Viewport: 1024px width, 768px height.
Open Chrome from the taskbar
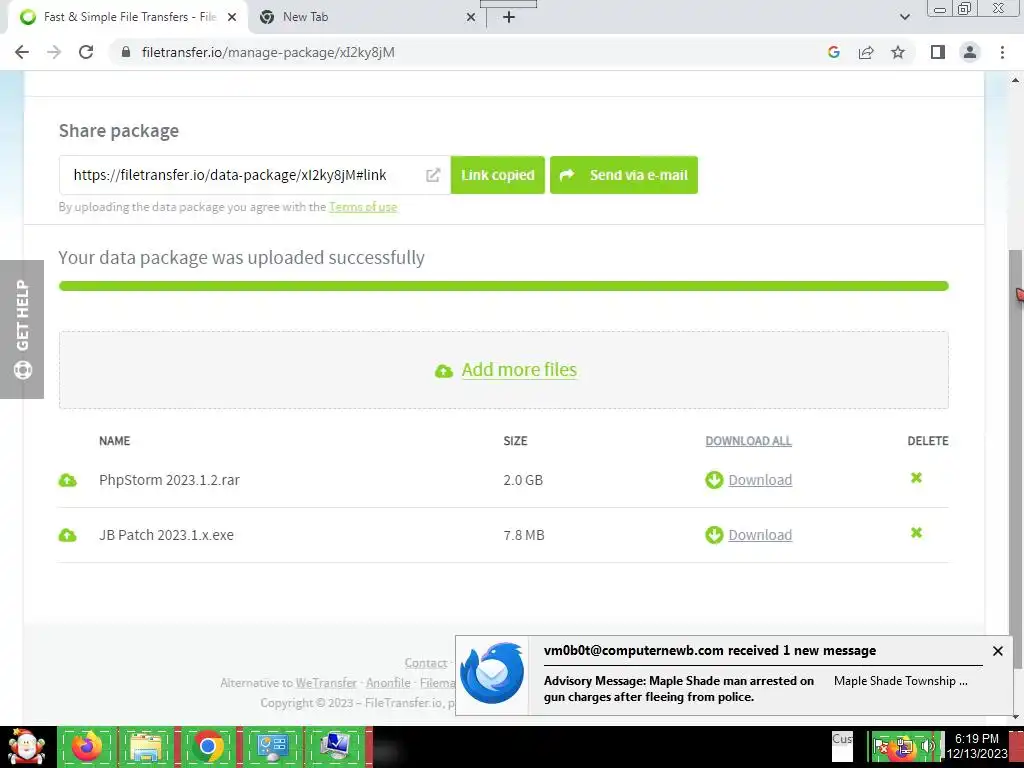(208, 747)
